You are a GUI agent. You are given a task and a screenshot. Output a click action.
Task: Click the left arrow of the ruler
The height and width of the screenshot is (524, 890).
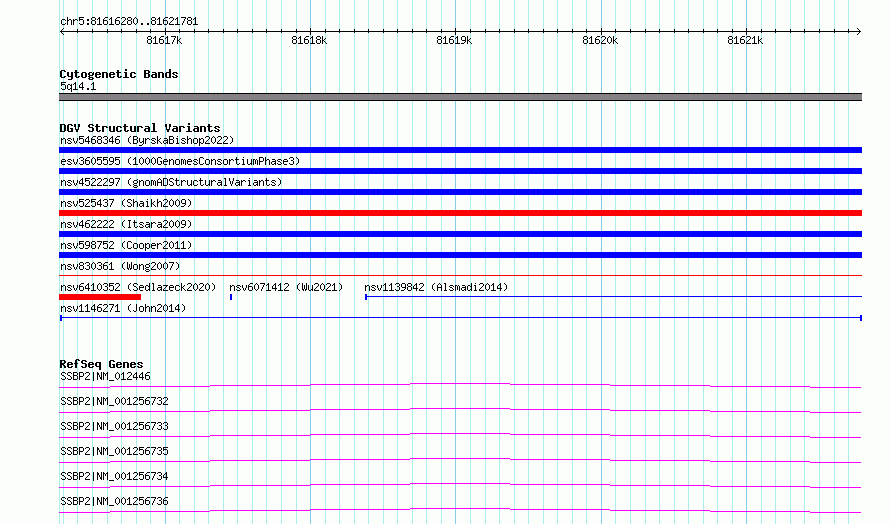62,31
